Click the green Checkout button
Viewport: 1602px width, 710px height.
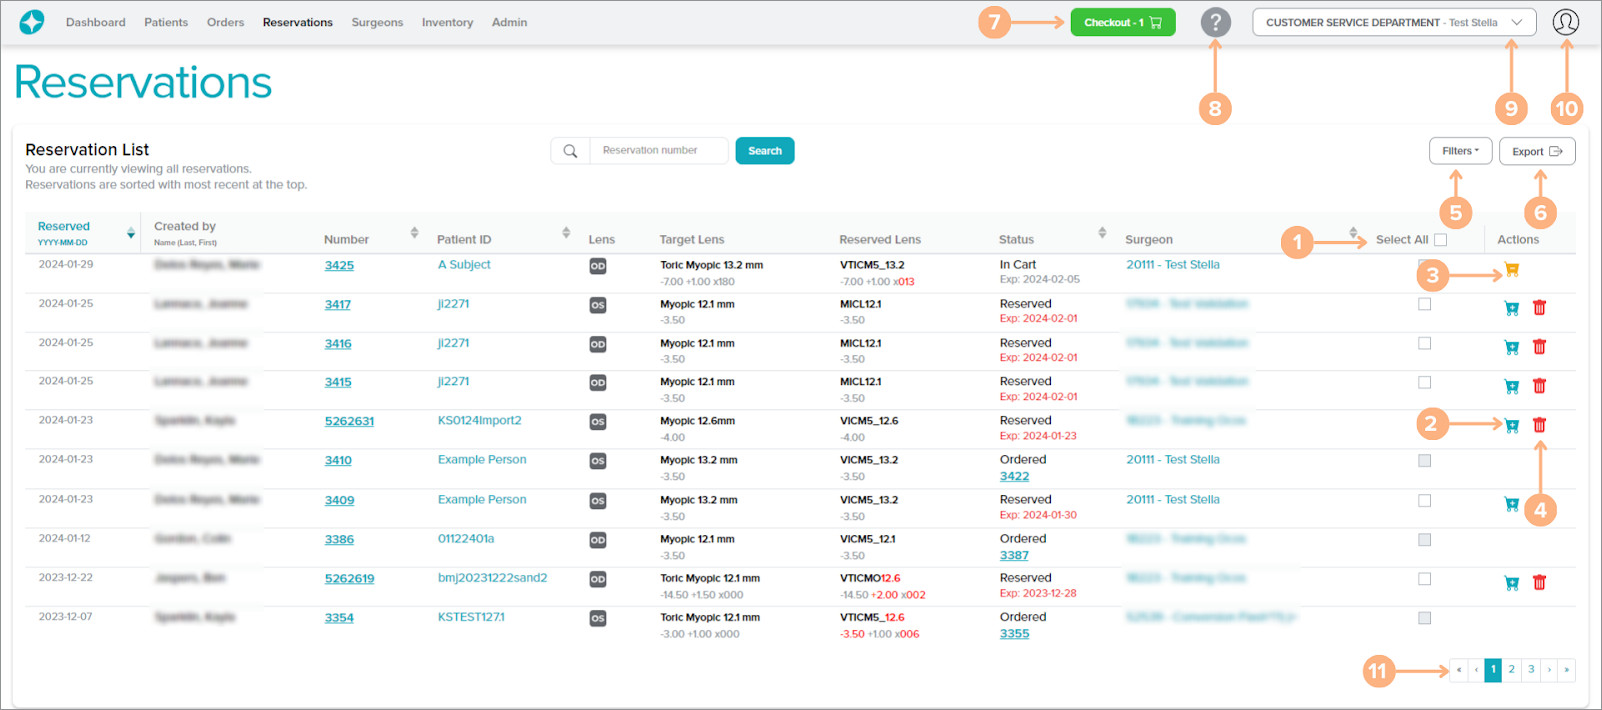point(1122,22)
